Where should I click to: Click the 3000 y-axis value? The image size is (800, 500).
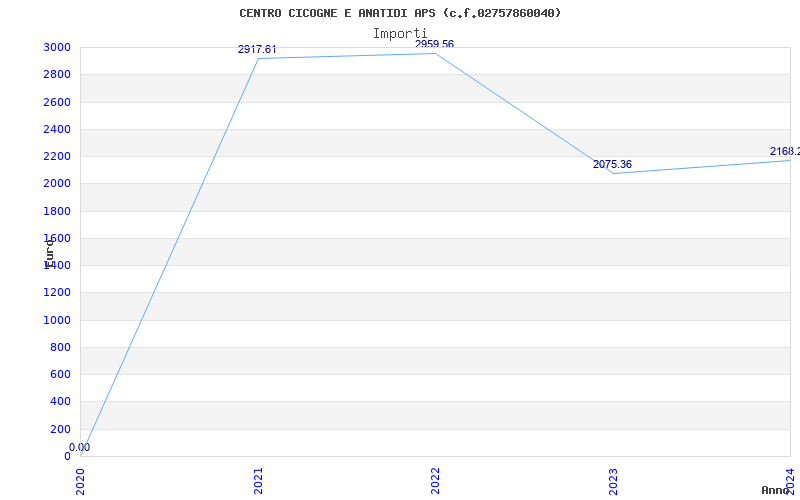tap(57, 47)
